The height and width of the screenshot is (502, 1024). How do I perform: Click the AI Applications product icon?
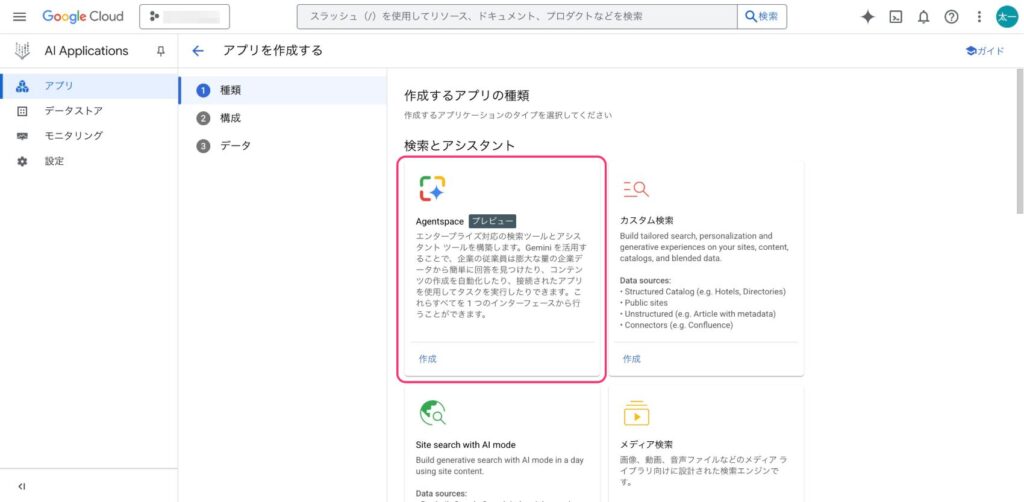(x=22, y=51)
